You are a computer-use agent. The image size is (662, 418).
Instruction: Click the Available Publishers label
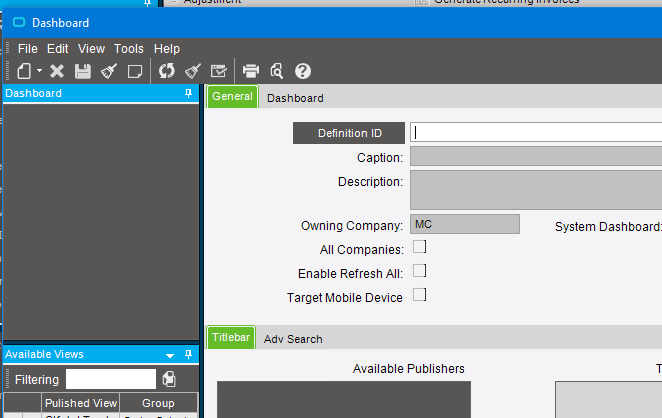[408, 369]
